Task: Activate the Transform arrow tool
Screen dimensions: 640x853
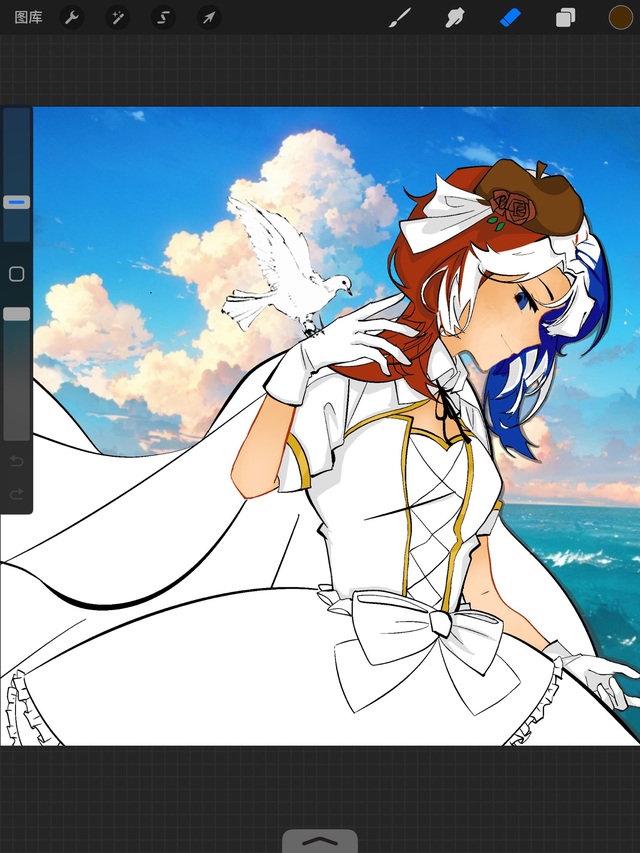Action: (x=208, y=18)
